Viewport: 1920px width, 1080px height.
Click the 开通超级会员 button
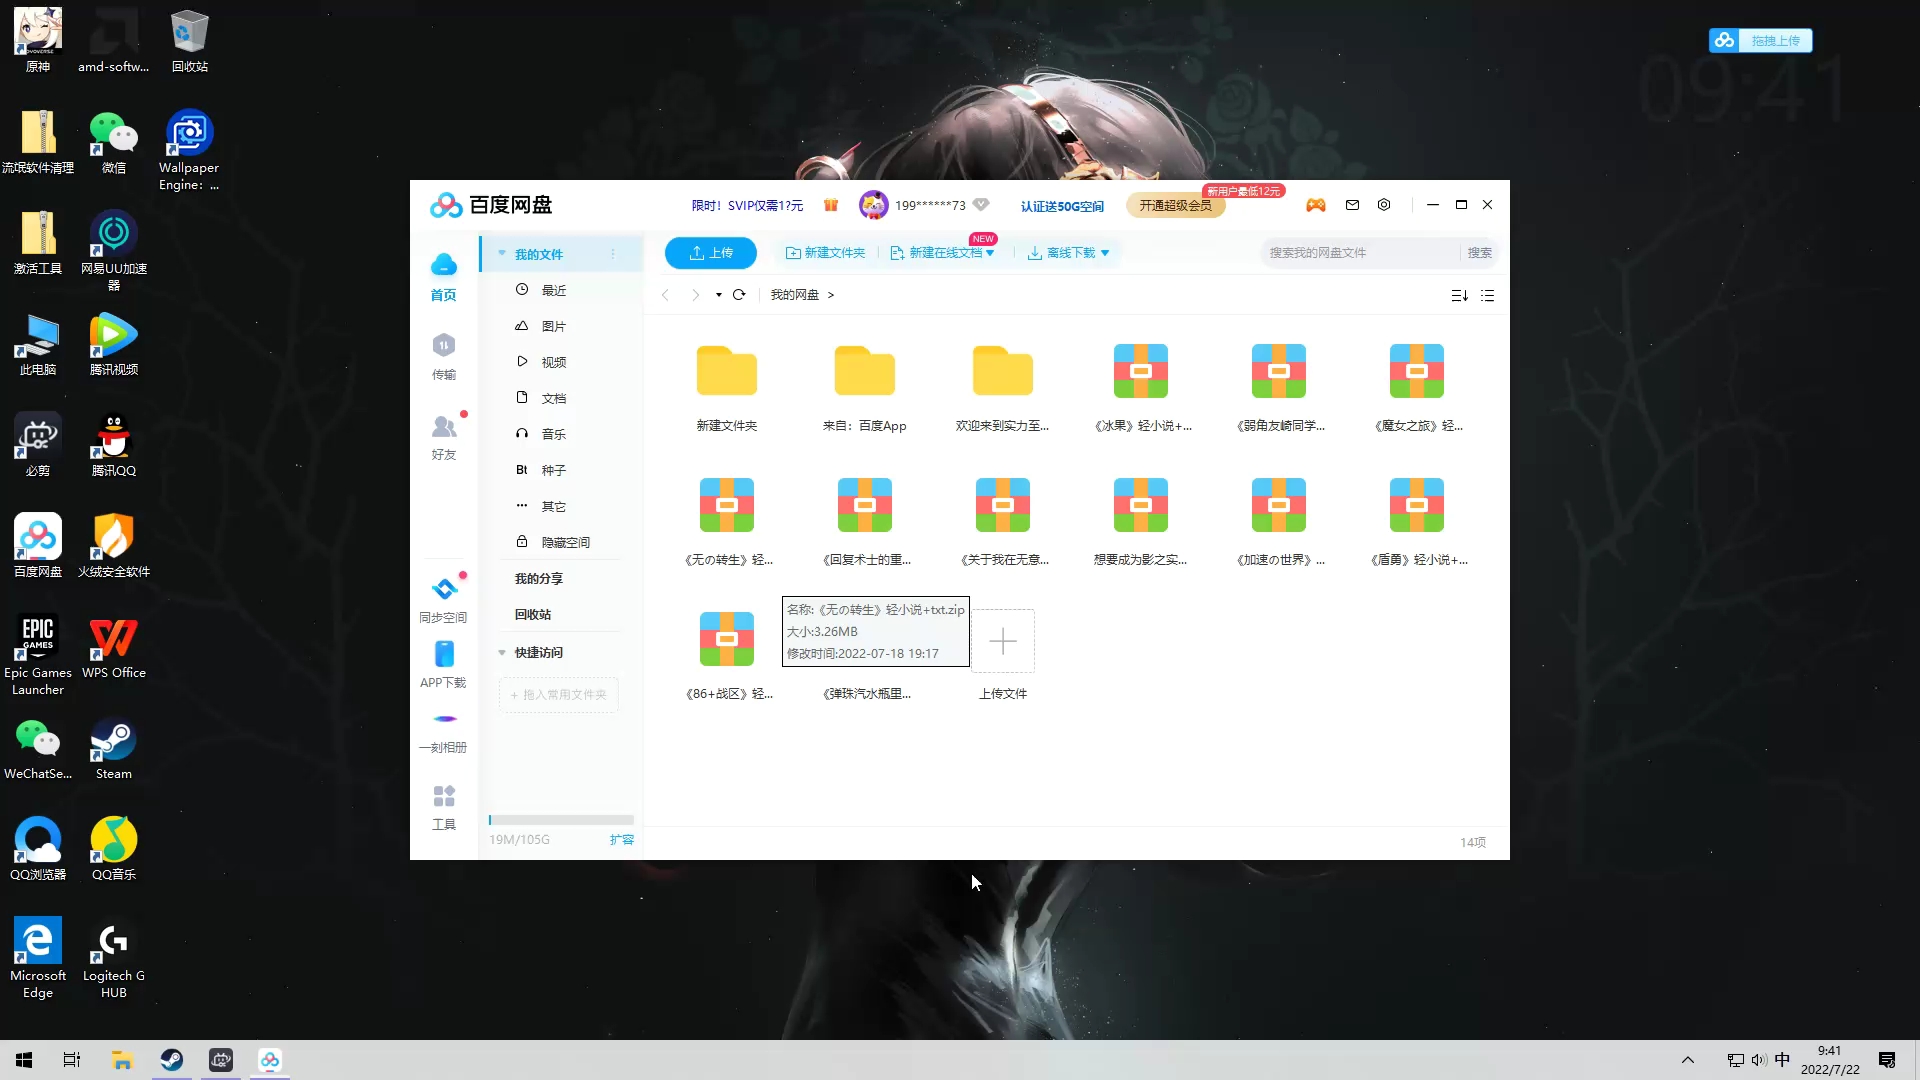[1176, 205]
